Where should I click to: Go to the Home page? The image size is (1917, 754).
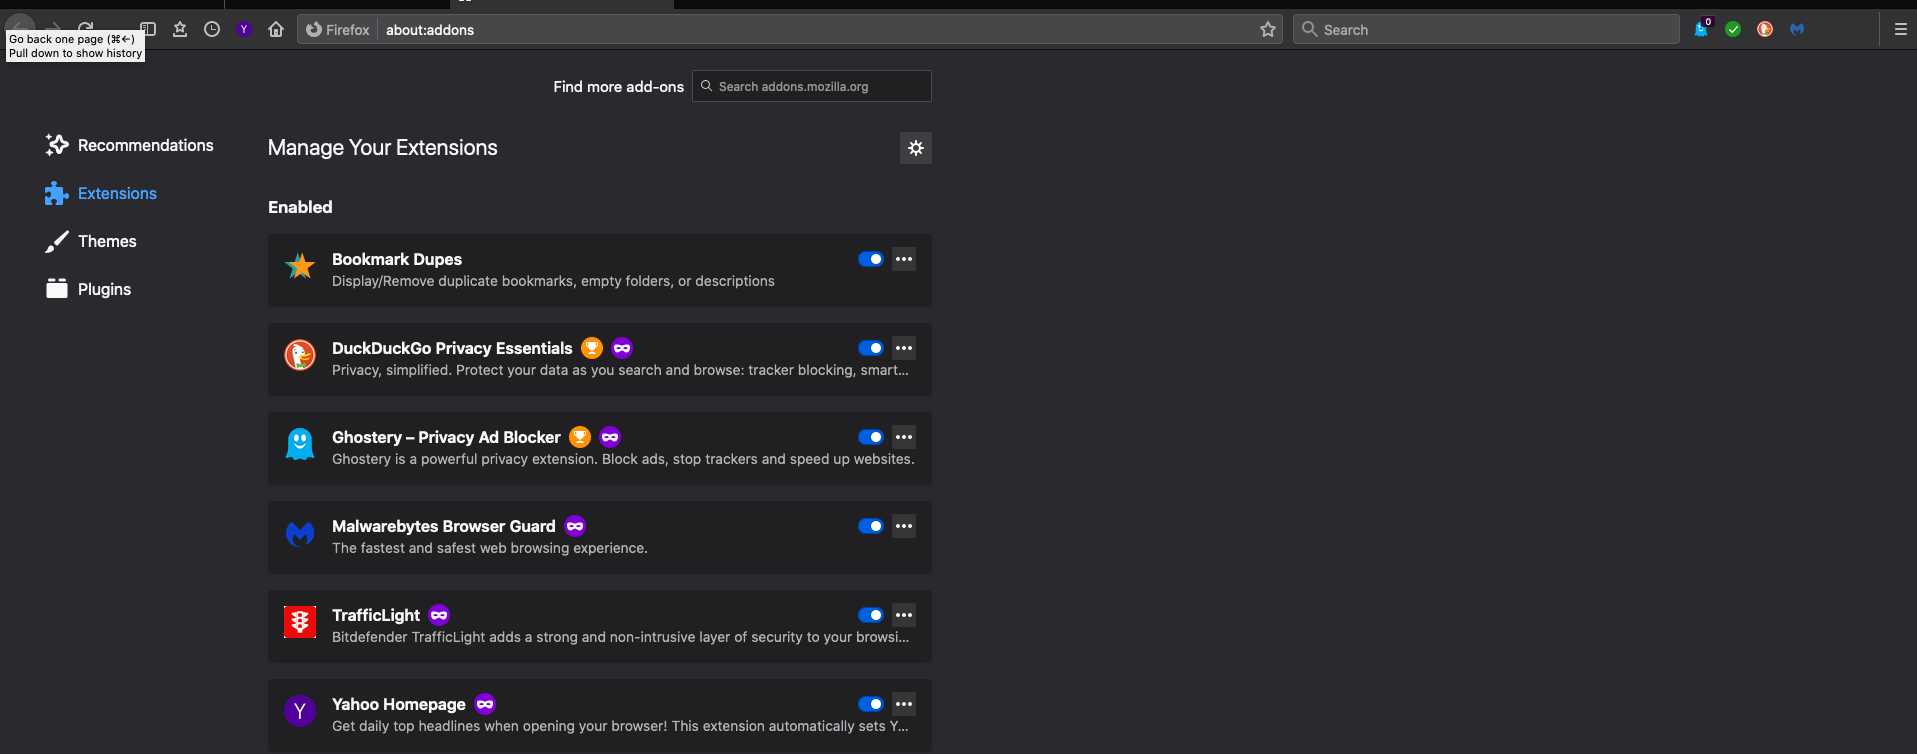(x=276, y=29)
